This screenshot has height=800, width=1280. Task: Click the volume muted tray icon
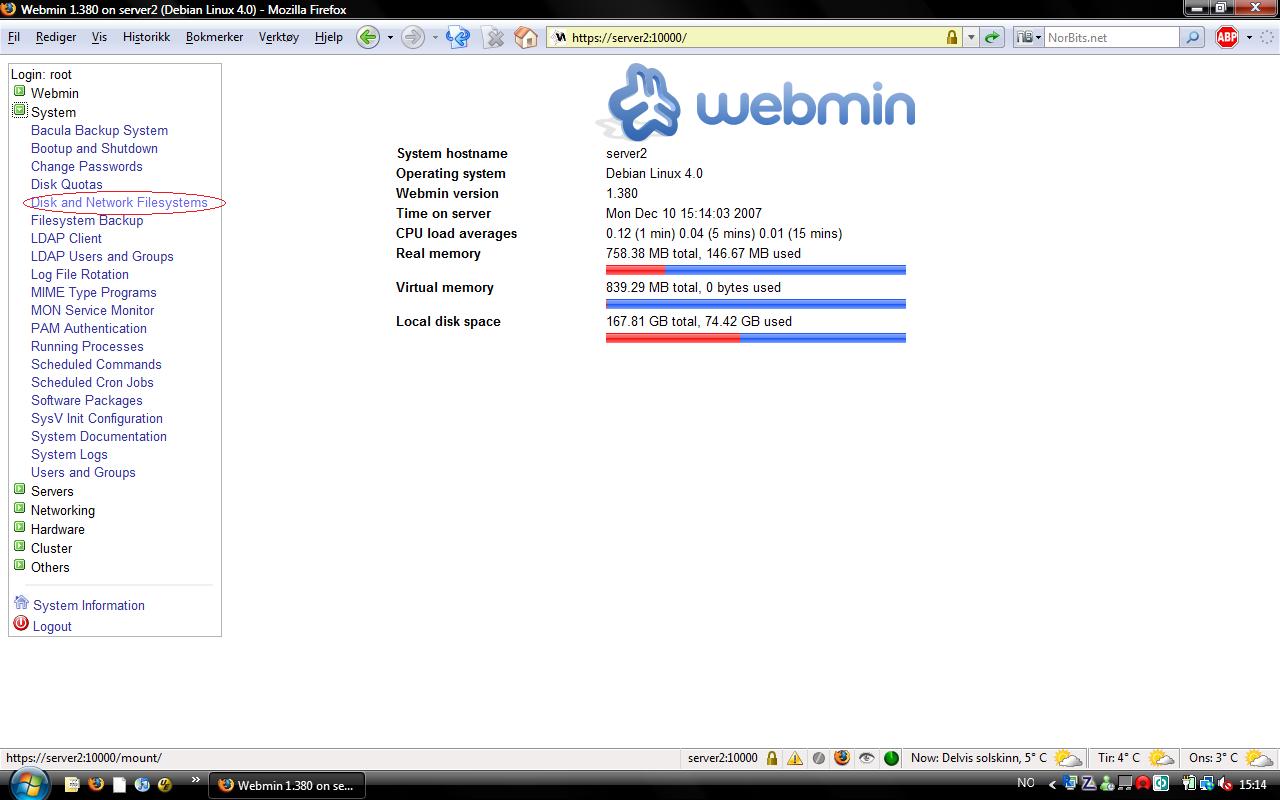[1226, 784]
